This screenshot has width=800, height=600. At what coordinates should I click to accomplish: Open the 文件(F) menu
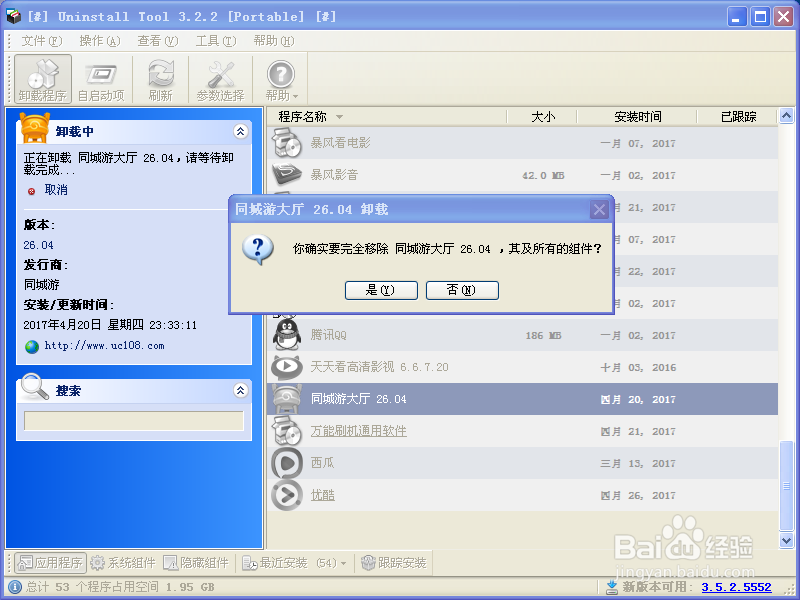click(41, 41)
